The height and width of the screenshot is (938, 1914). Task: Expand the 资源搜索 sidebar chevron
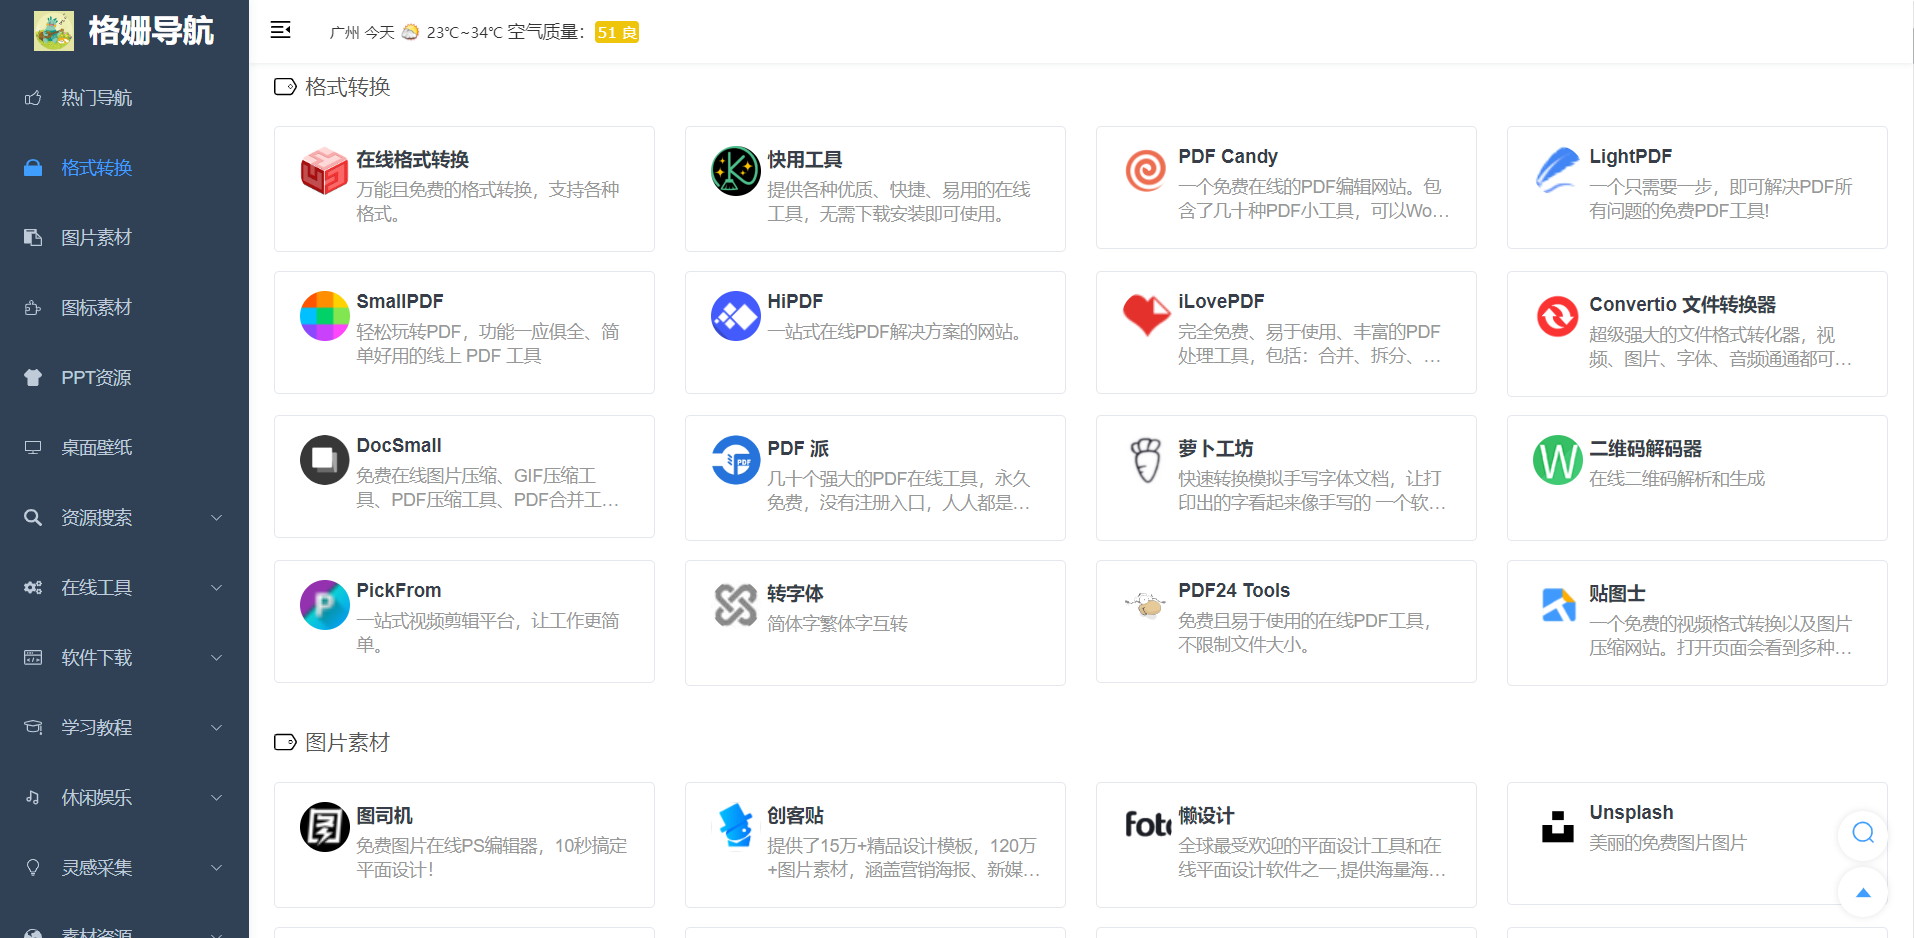pos(216,517)
